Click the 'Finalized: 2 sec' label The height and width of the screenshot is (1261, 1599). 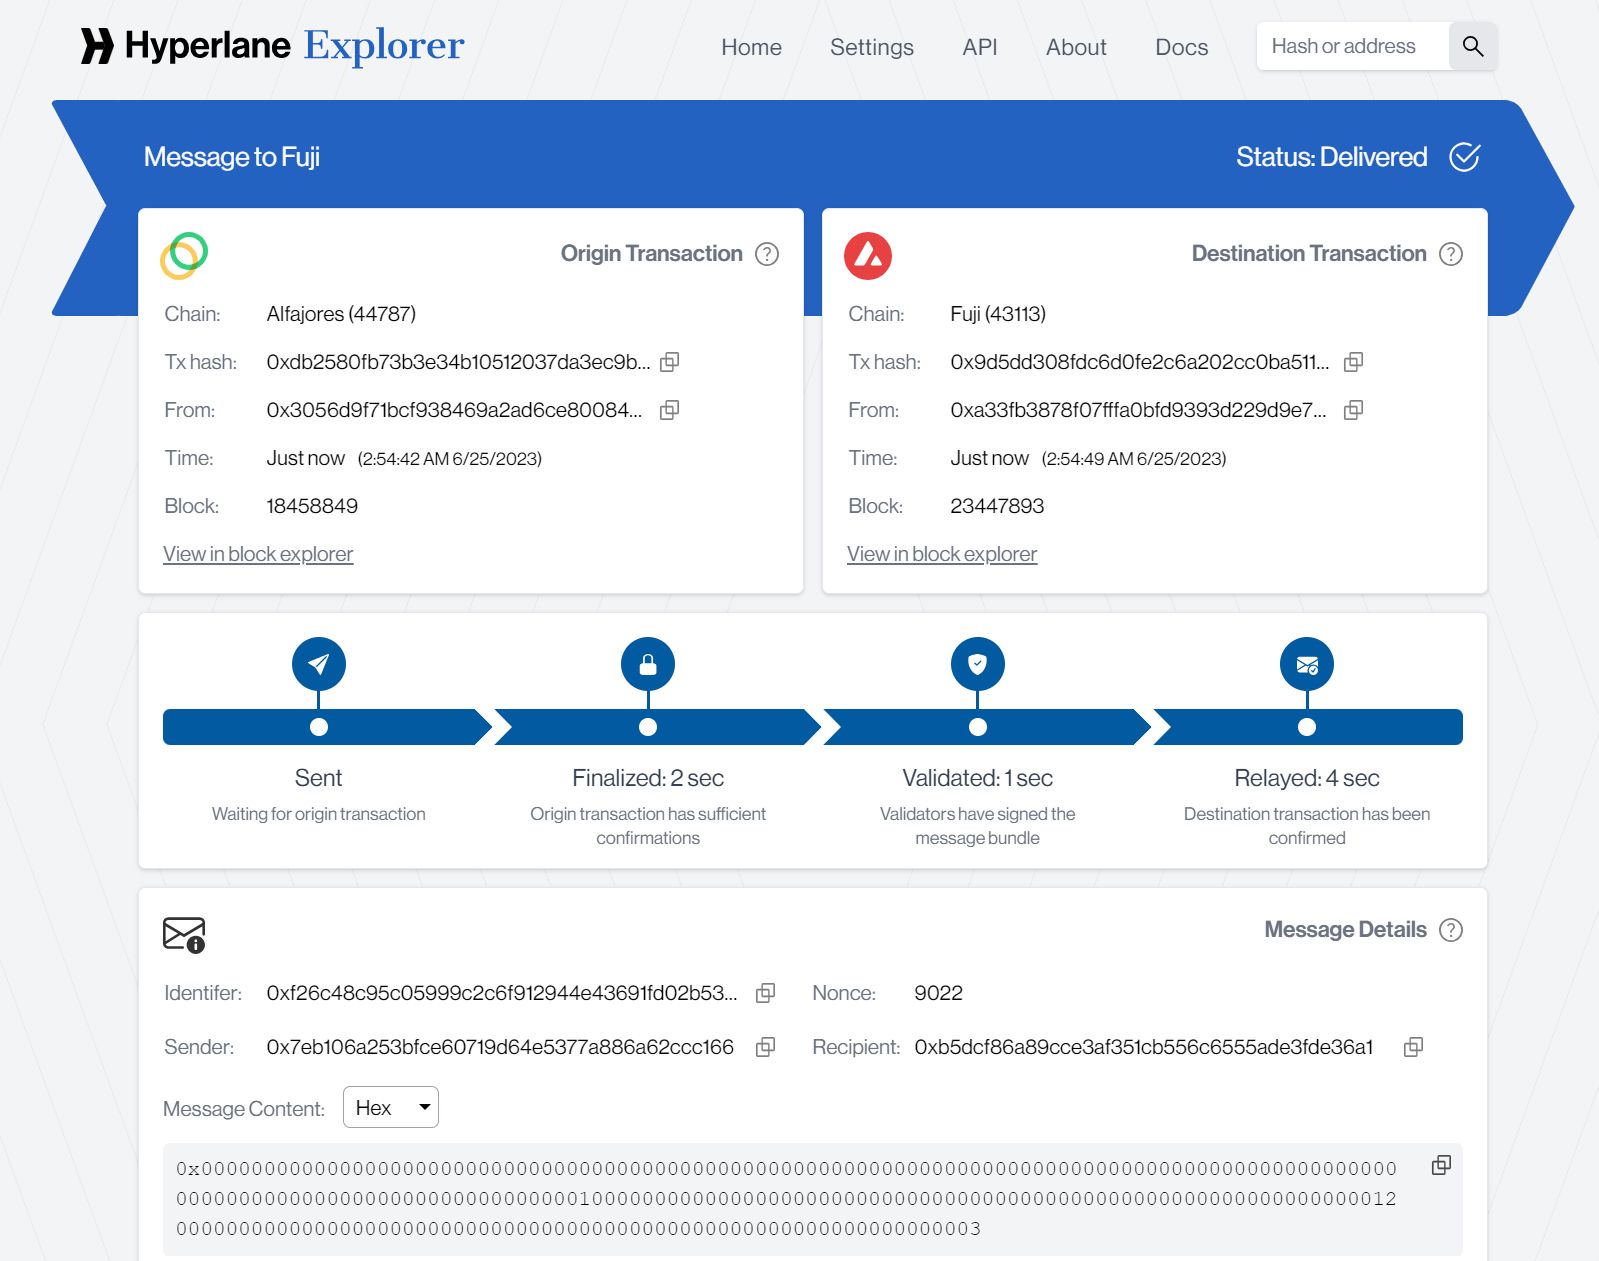coord(648,778)
